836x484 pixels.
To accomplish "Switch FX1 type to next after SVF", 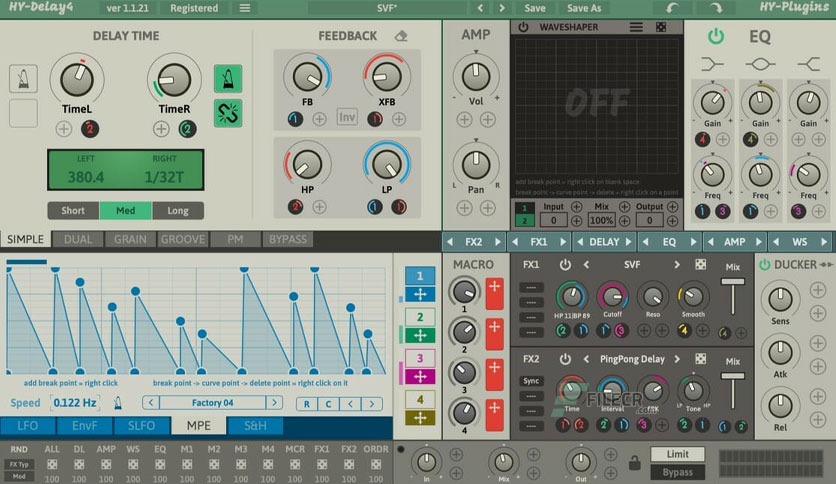I will (x=677, y=264).
